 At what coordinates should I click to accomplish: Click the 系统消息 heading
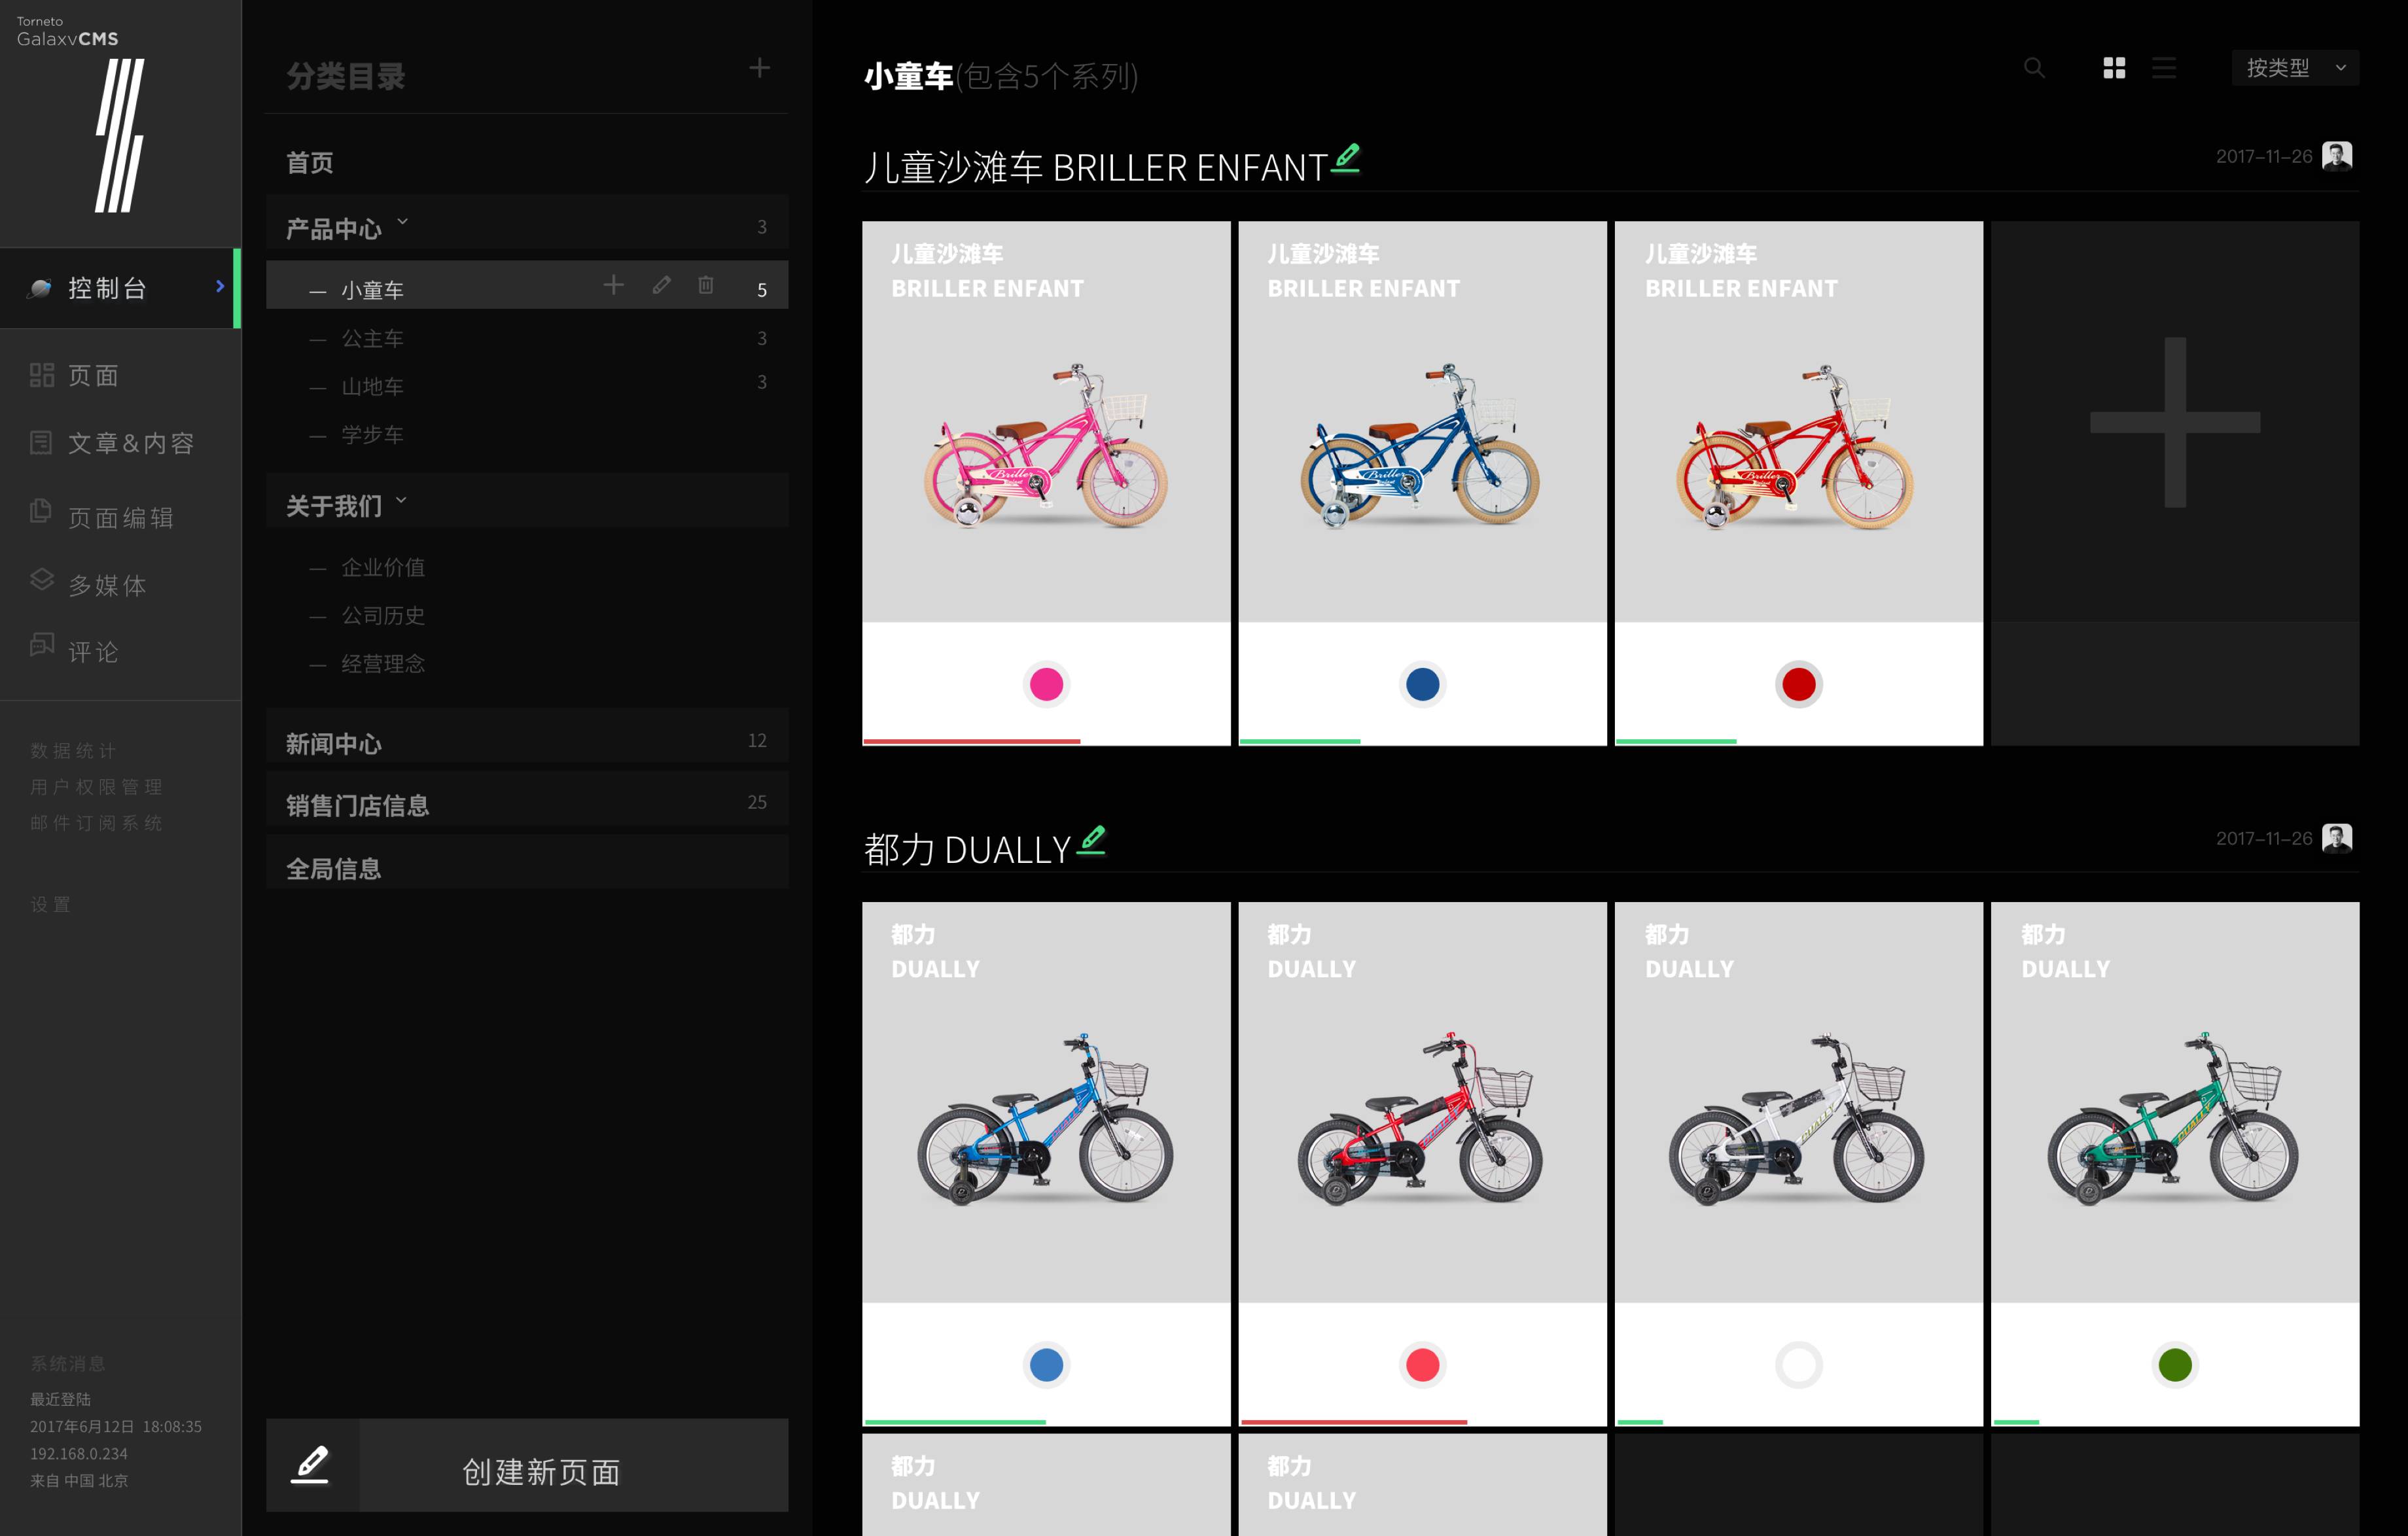pyautogui.click(x=67, y=1363)
